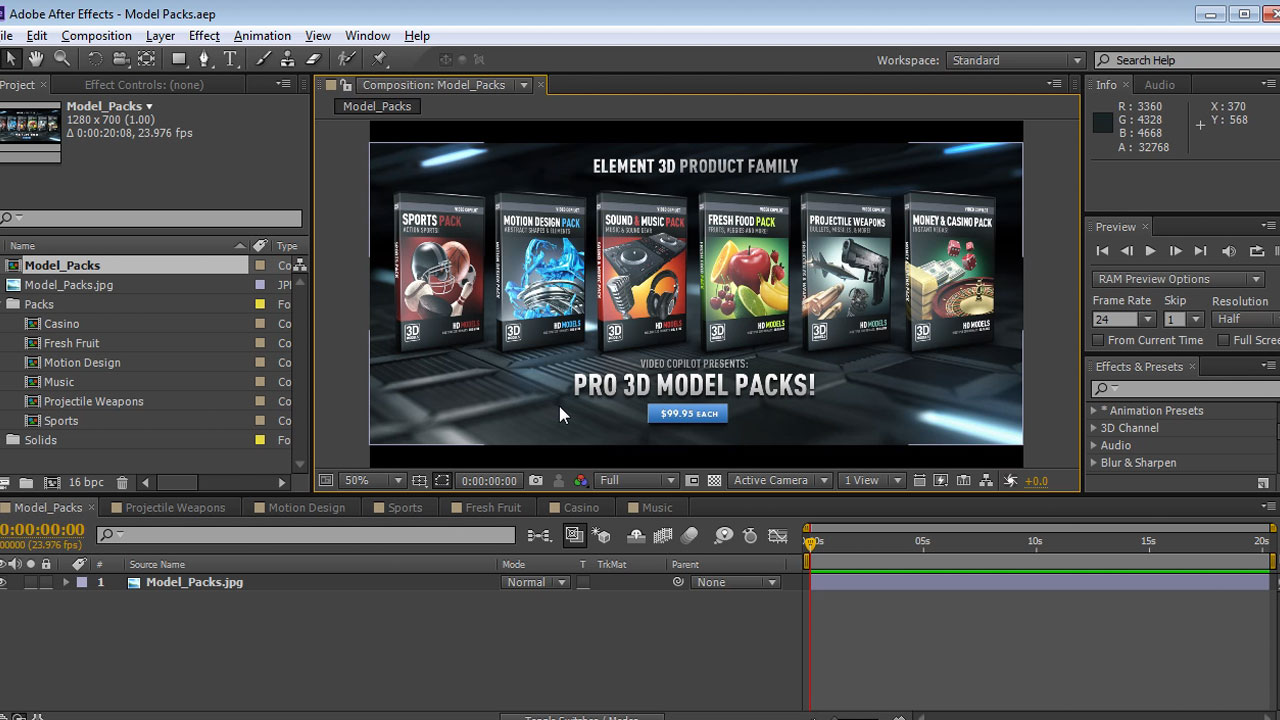The height and width of the screenshot is (720, 1280).
Task: Hide the Model_Packs.jpg layer with eye toggle
Action: coord(3,582)
